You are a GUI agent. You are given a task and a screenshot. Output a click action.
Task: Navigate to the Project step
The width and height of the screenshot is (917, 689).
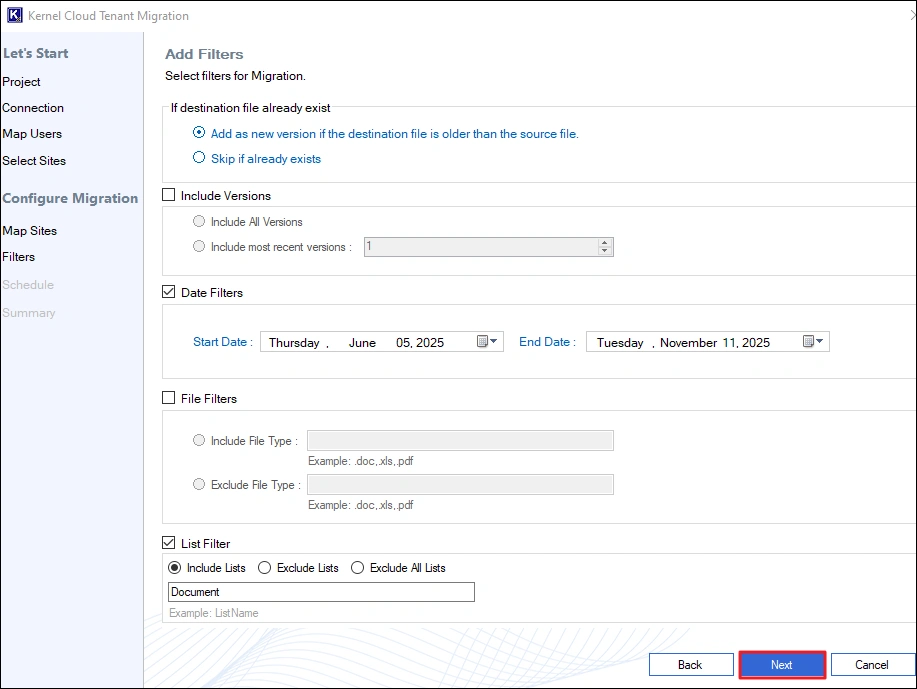pyautogui.click(x=22, y=81)
